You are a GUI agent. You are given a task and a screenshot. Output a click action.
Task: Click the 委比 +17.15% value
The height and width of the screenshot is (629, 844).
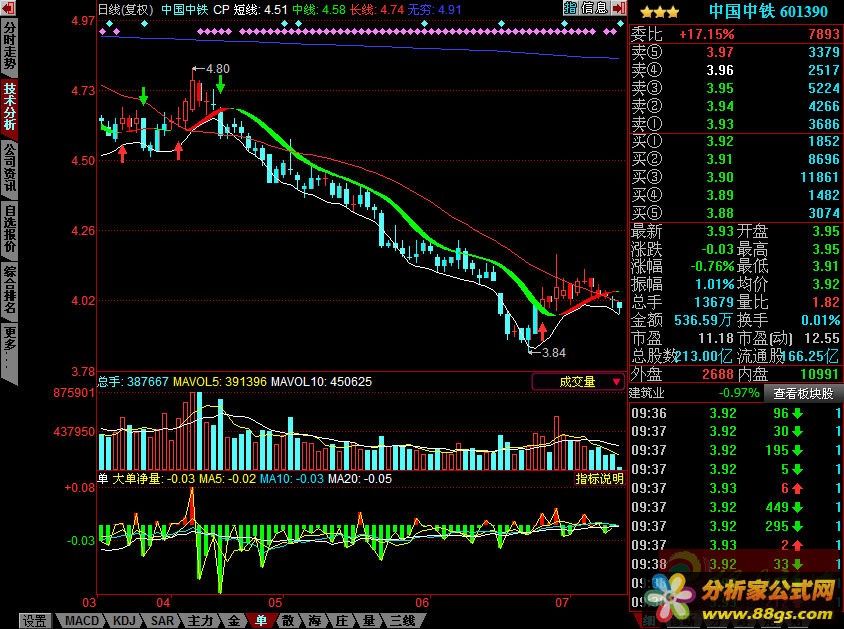click(707, 34)
